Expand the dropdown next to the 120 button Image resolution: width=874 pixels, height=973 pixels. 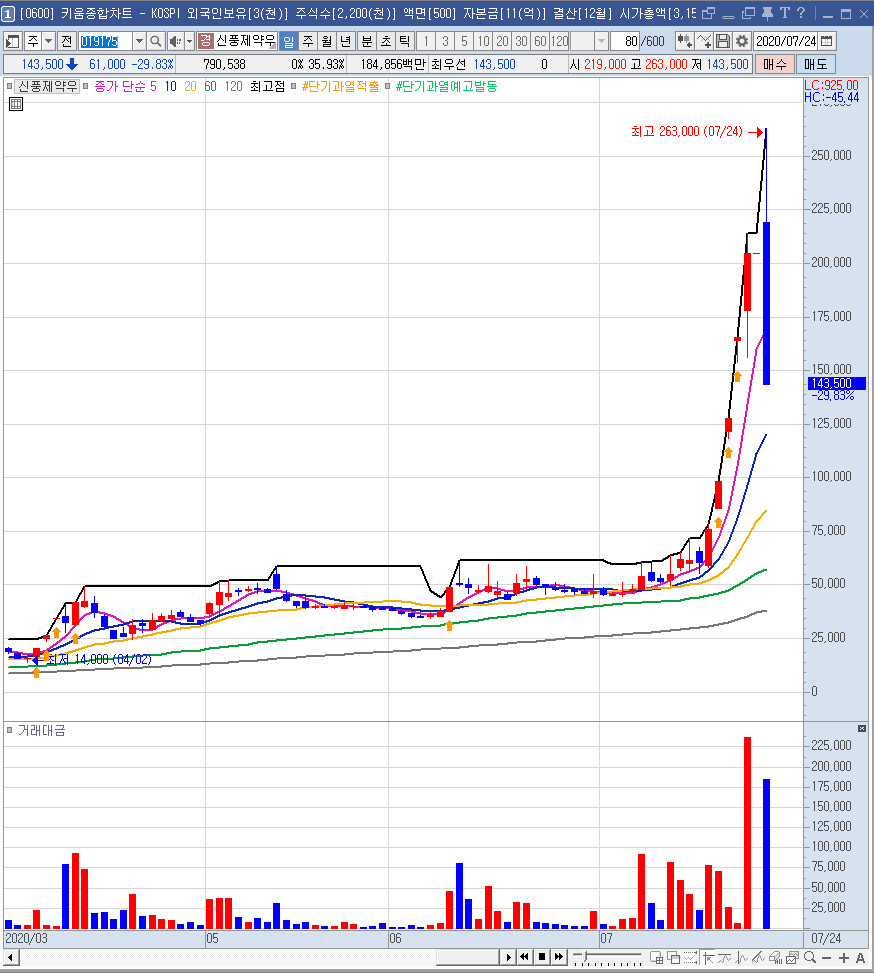[601, 41]
